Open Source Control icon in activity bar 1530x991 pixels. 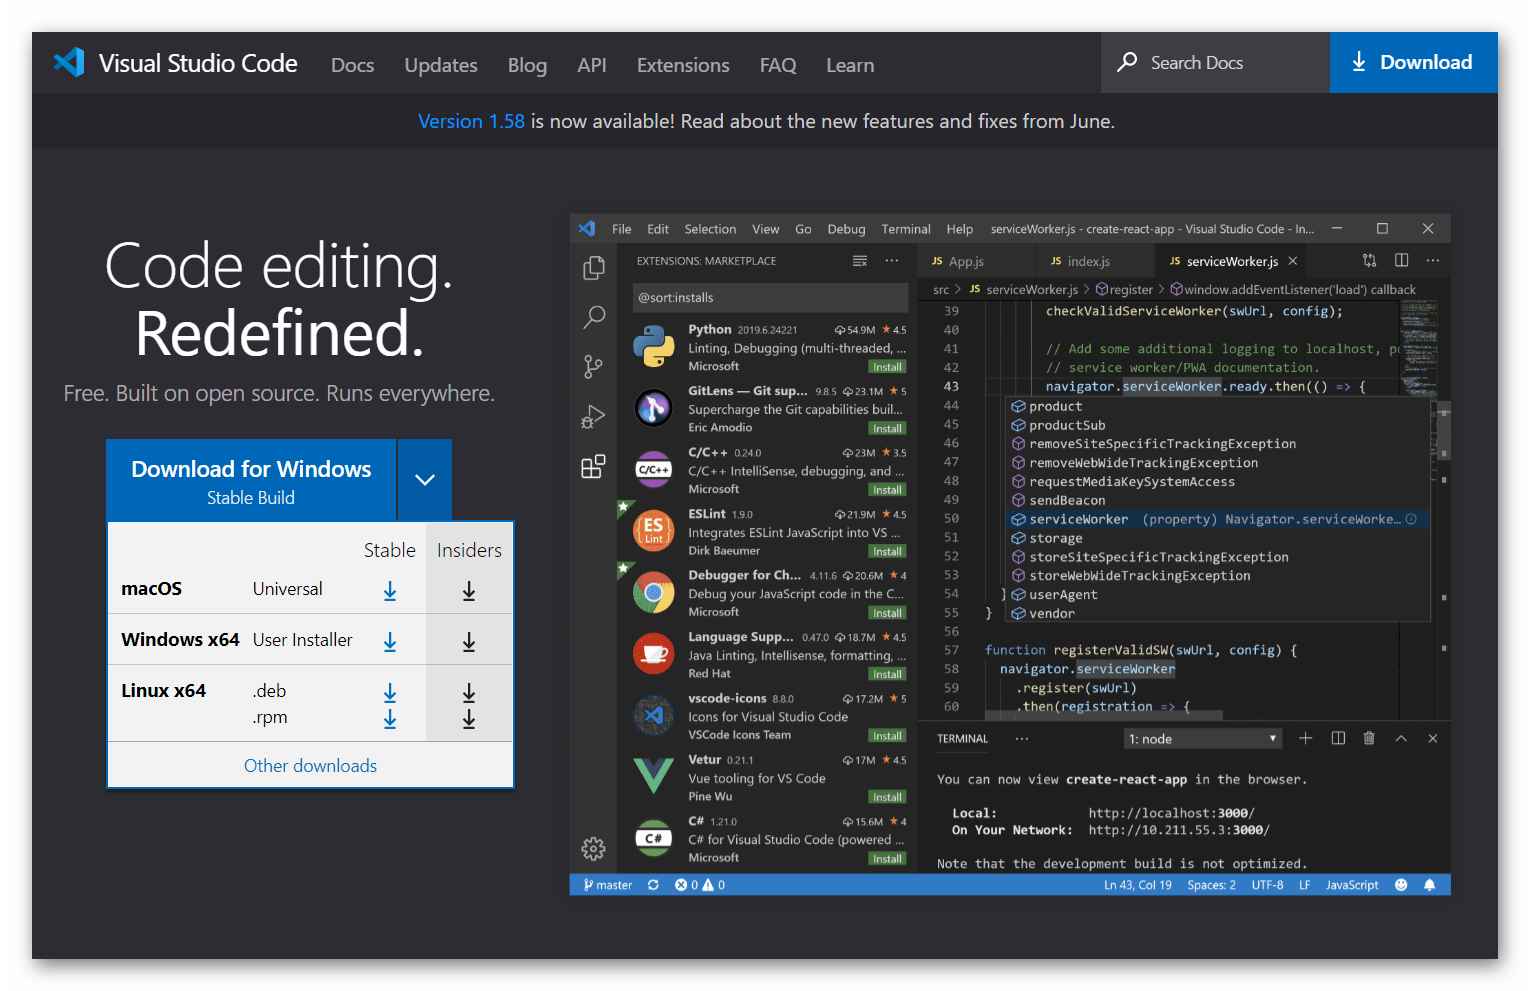pyautogui.click(x=593, y=367)
